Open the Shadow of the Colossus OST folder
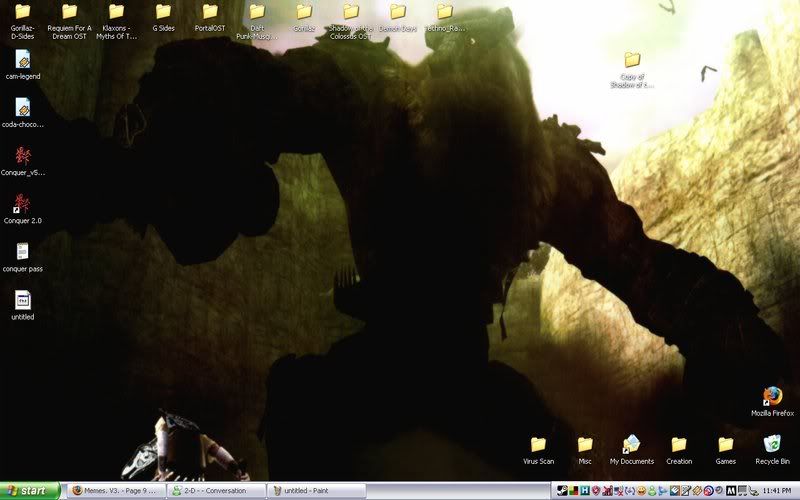The width and height of the screenshot is (800, 500). 351,21
